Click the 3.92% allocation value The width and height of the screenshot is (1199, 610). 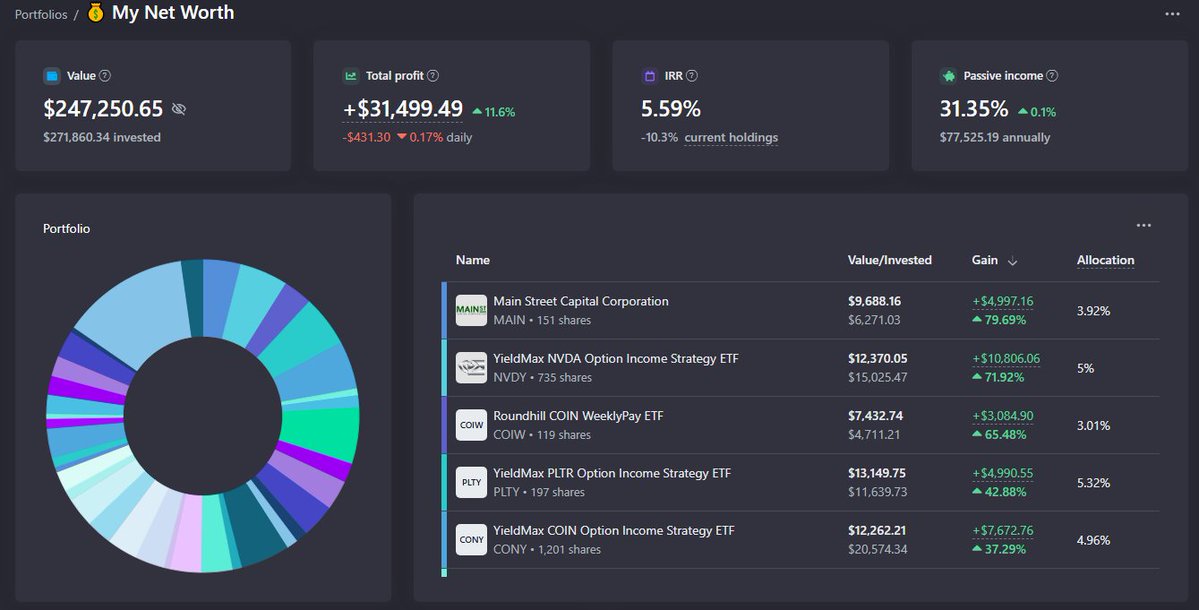pos(1093,311)
